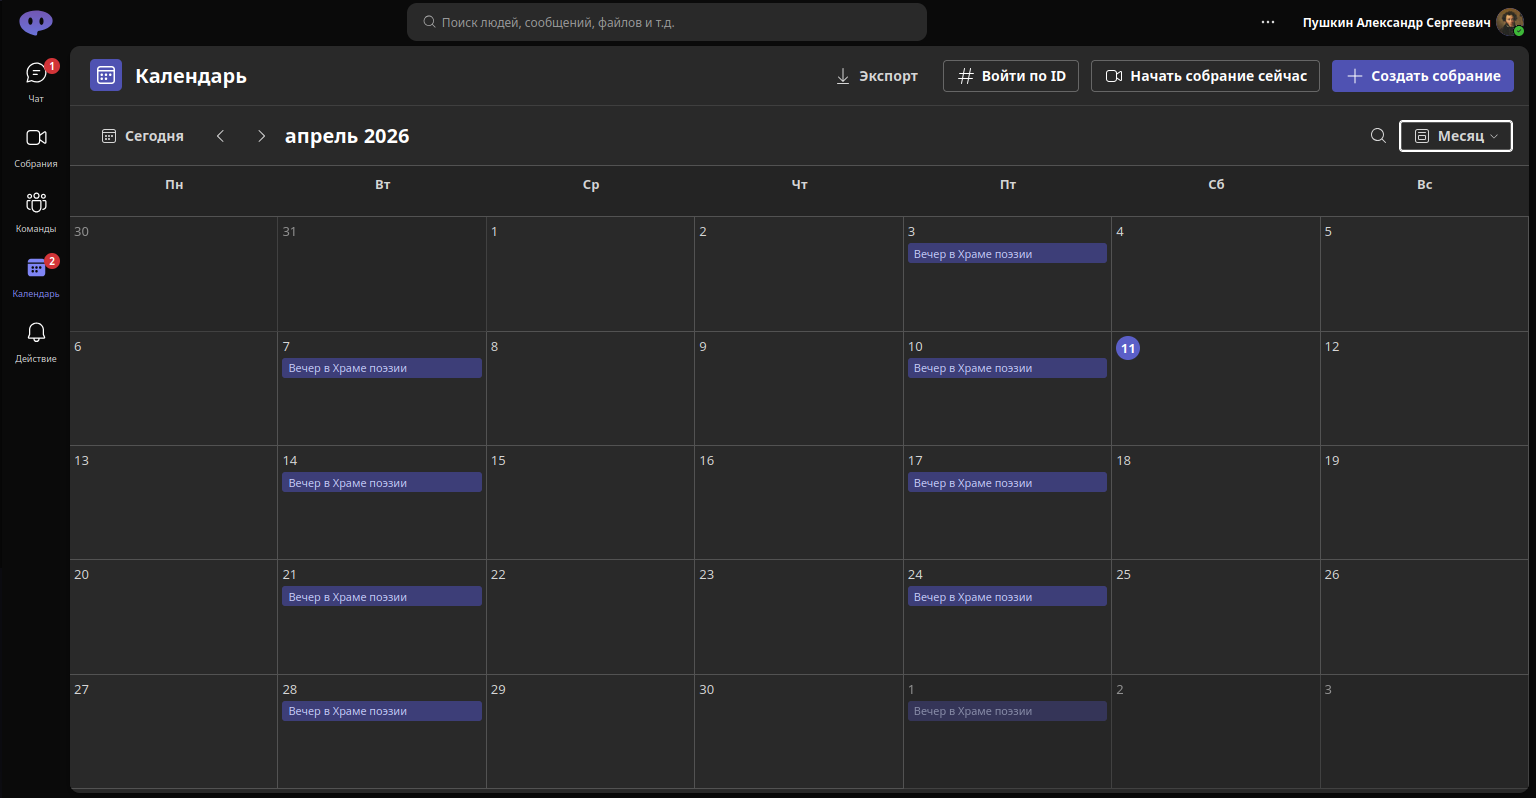Image resolution: width=1536 pixels, height=798 pixels.
Task: Open the Chat sidebar icon
Action: click(x=36, y=73)
